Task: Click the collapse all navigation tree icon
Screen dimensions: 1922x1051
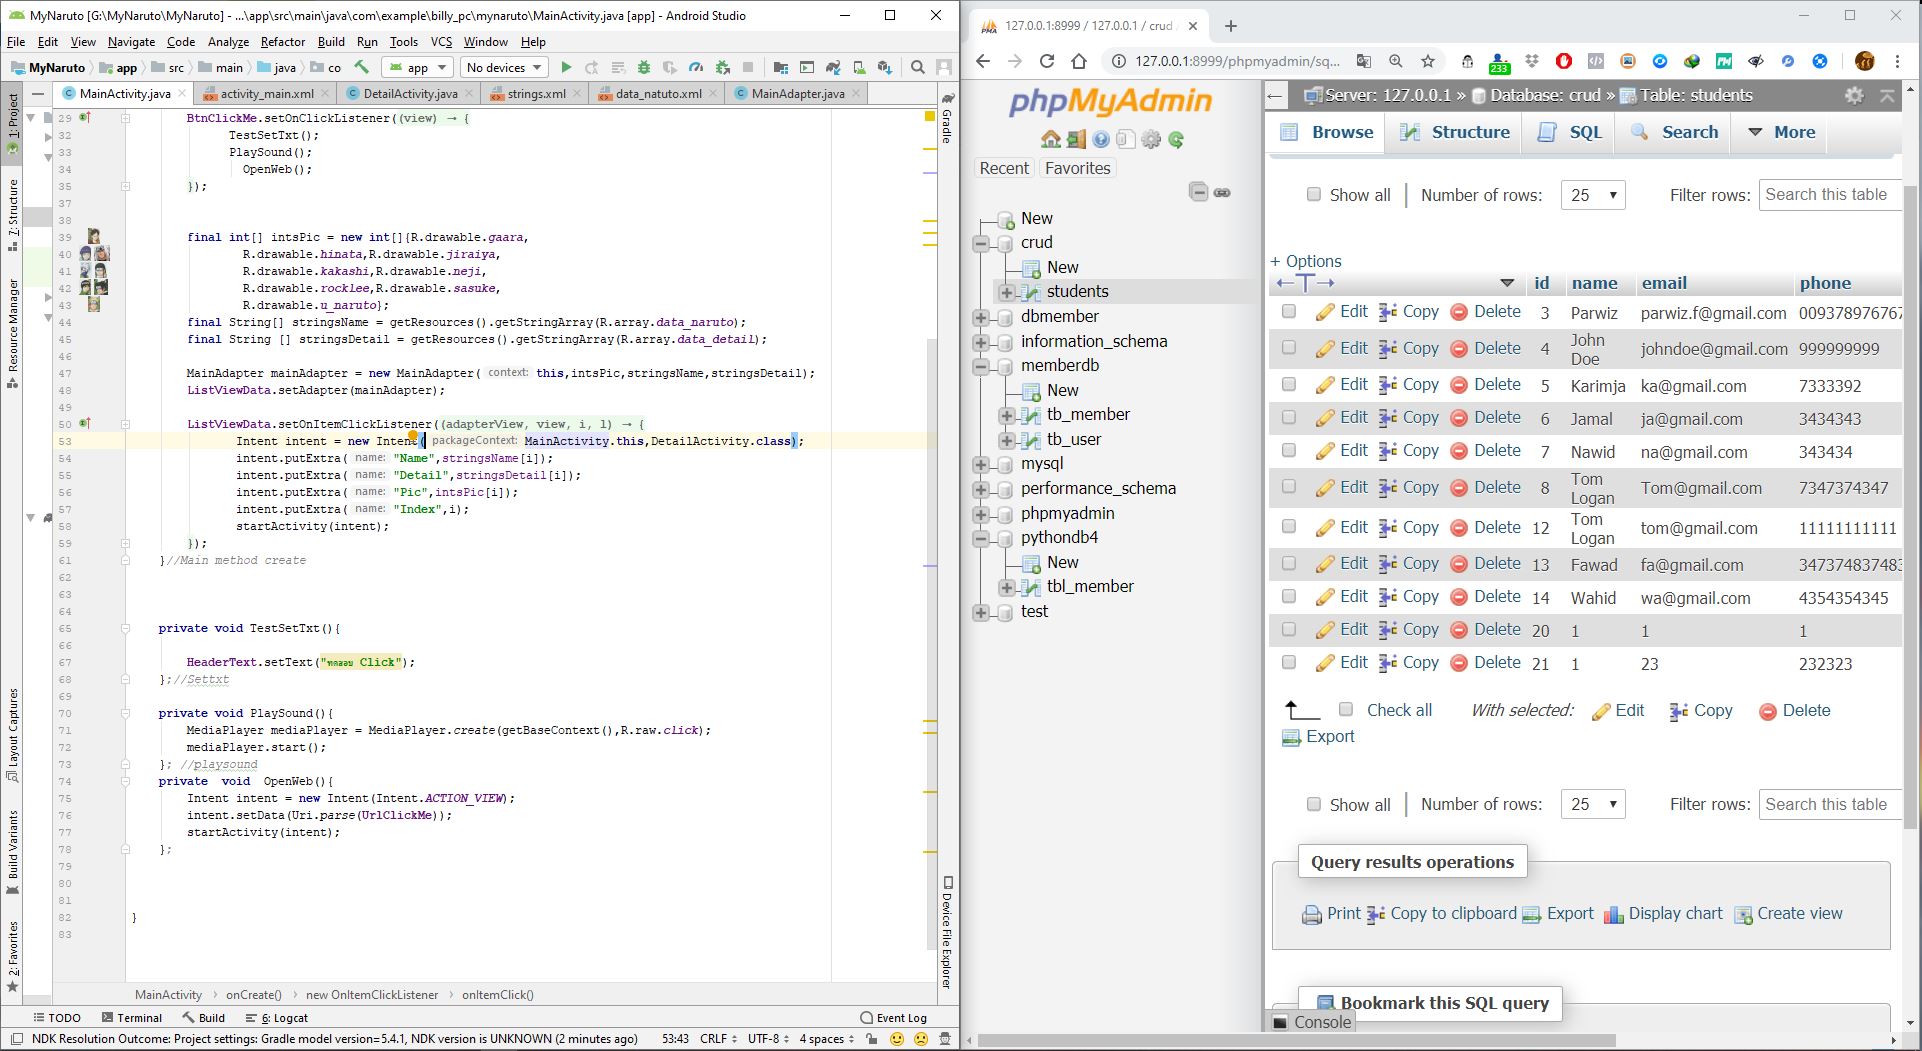Action: [1198, 192]
